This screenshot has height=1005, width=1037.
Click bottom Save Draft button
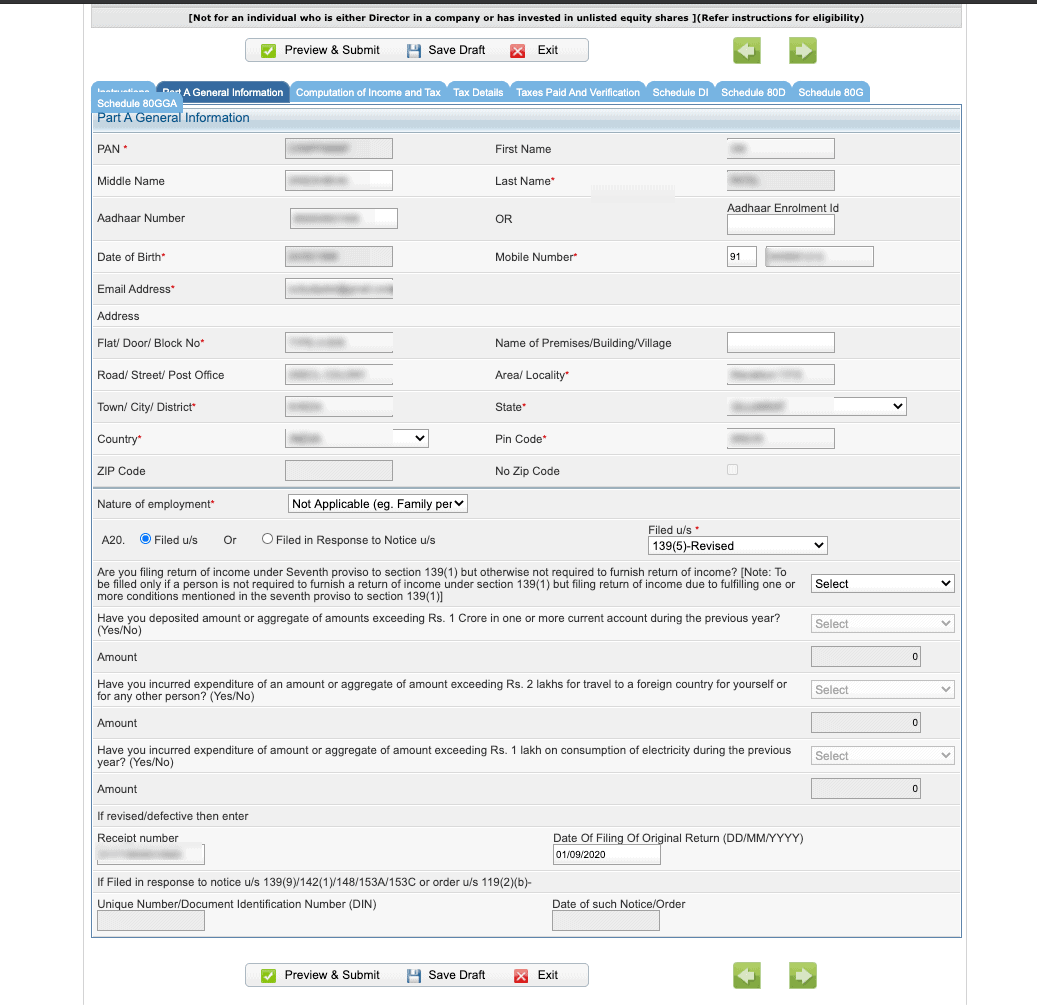(x=446, y=975)
